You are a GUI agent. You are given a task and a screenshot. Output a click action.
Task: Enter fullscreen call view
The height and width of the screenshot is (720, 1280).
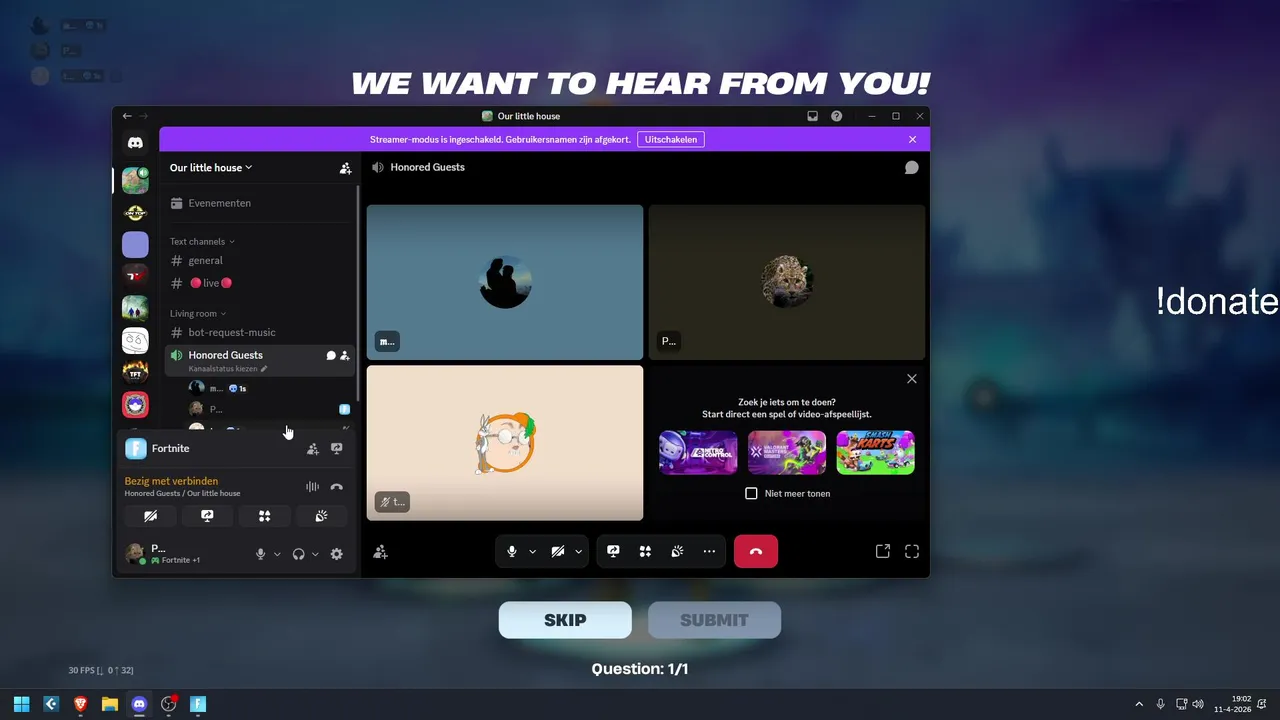[x=912, y=551]
